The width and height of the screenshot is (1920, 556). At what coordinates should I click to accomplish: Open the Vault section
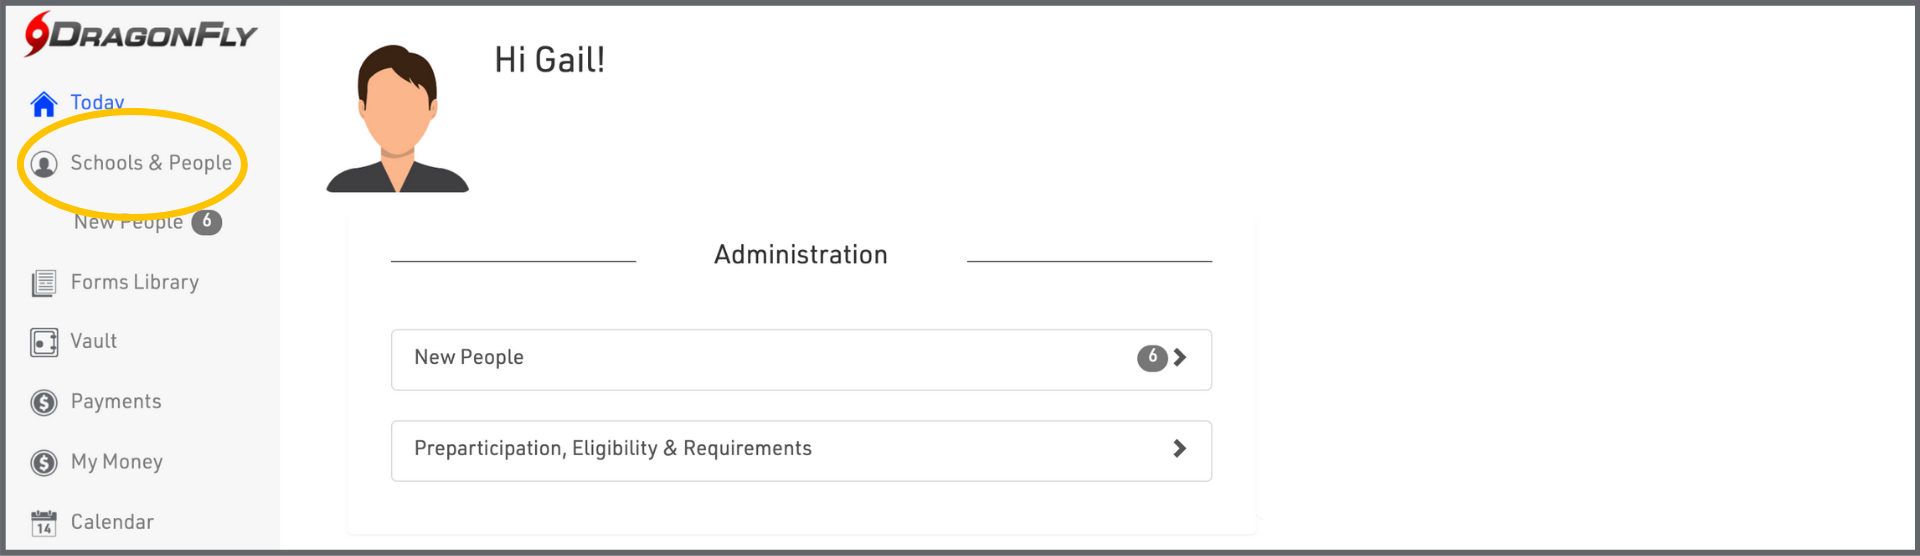point(94,342)
